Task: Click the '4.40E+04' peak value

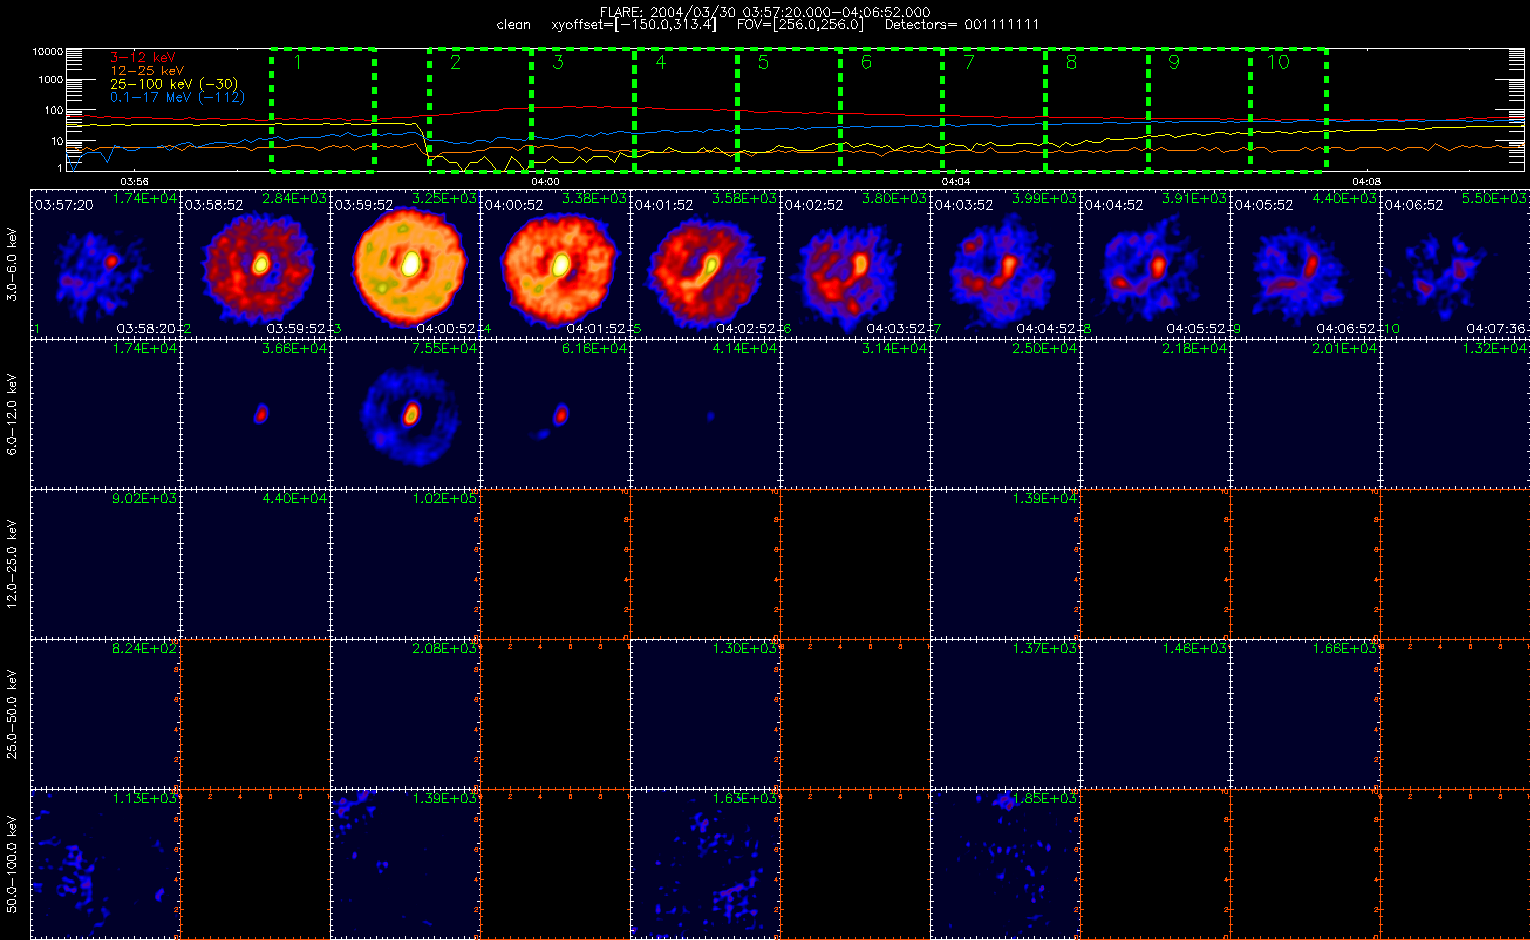Action: coord(295,499)
